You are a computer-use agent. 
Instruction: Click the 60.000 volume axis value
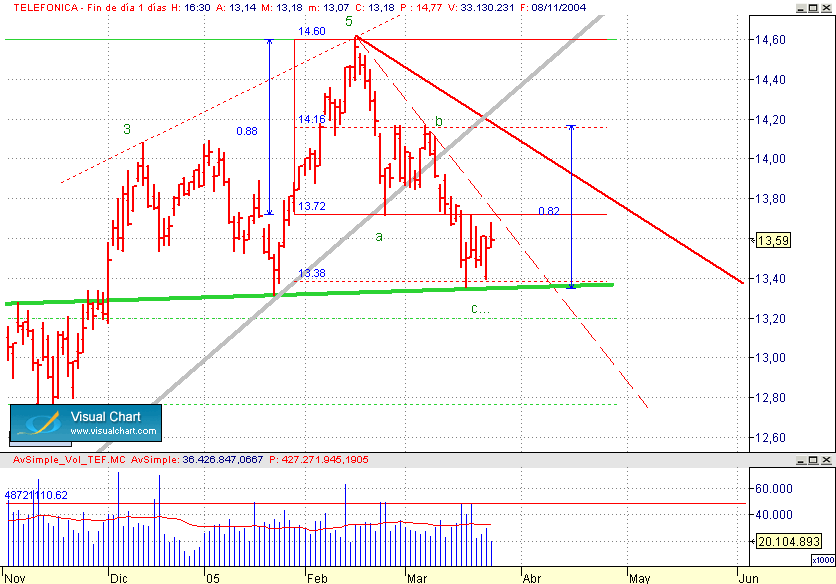click(x=774, y=489)
